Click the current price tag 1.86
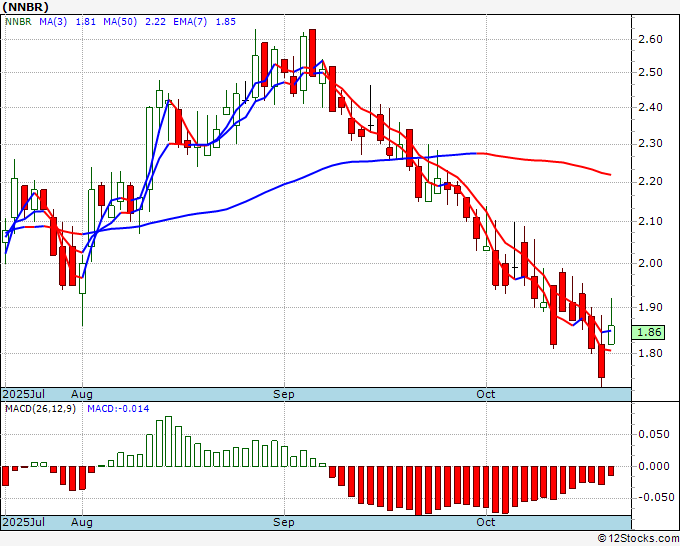This screenshot has height=546, width=680. point(648,332)
